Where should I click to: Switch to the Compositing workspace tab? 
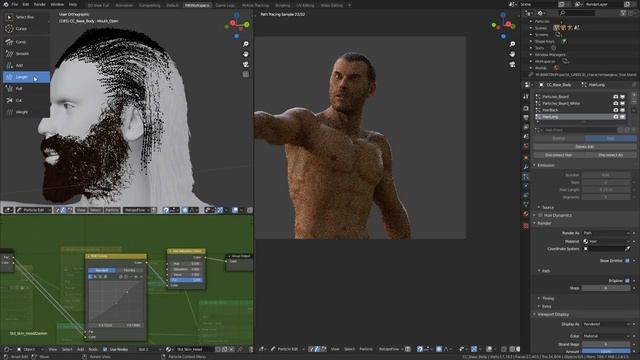(149, 5)
